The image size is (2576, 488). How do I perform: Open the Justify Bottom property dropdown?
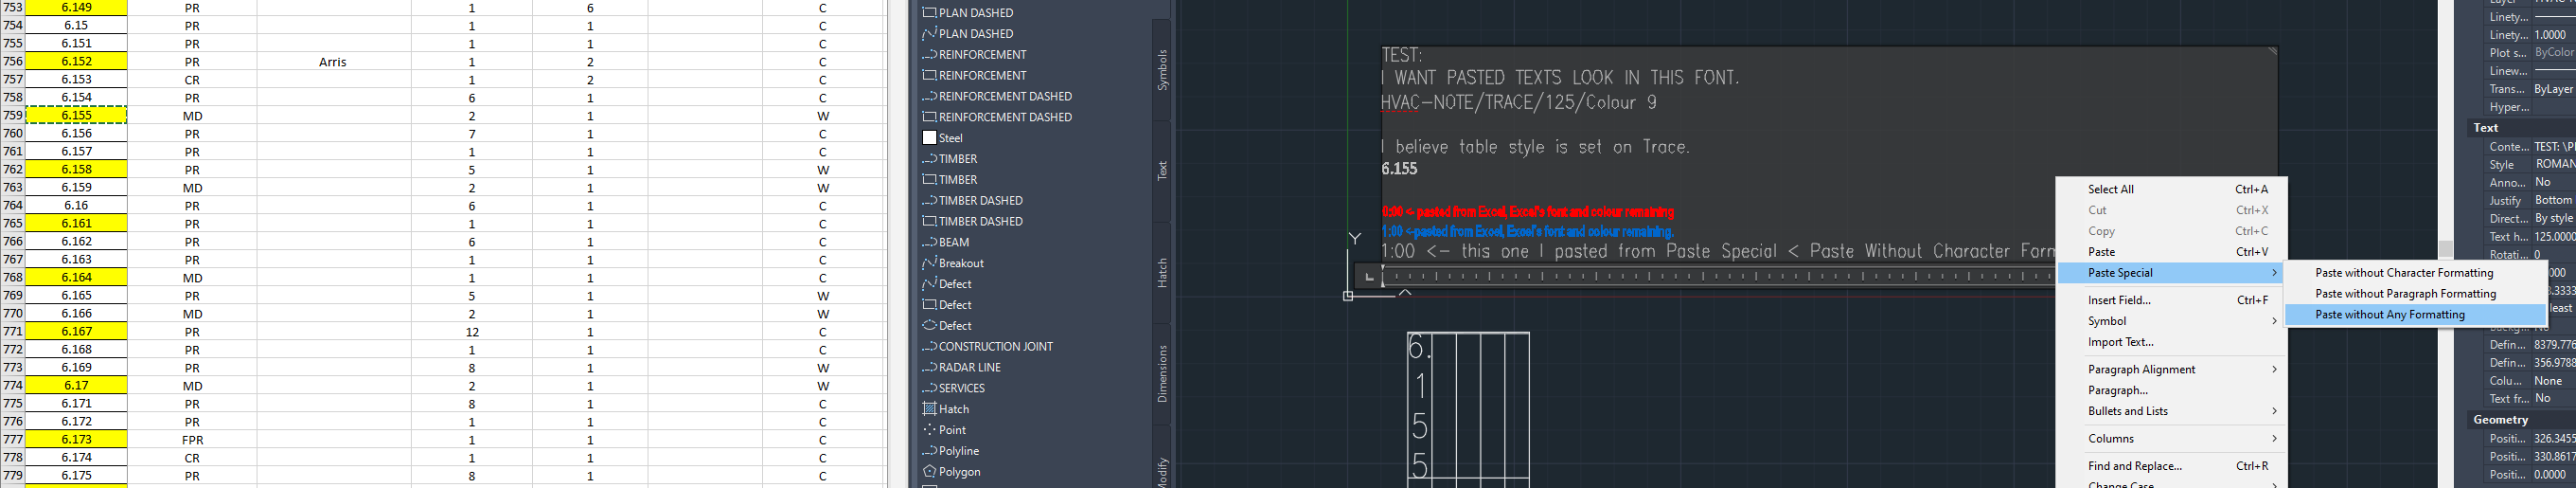2554,201
